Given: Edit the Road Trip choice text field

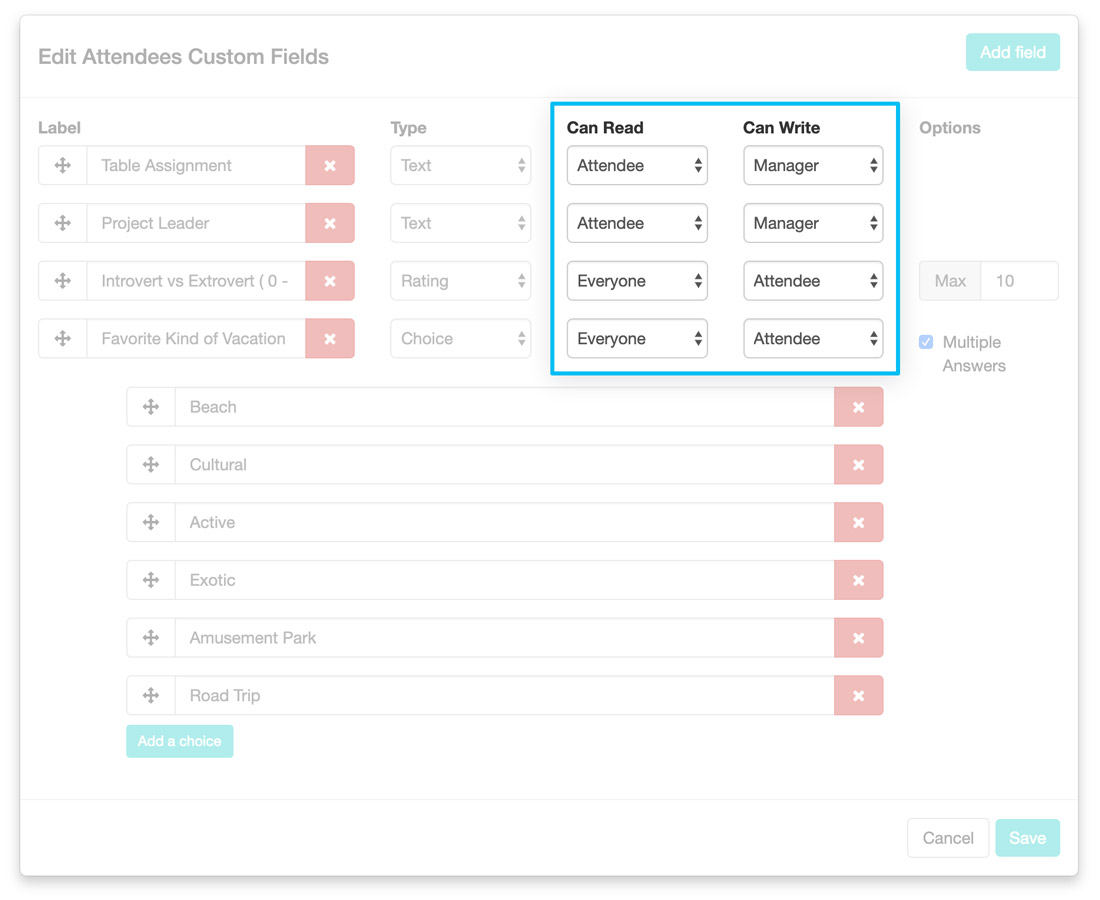Looking at the screenshot, I should 504,695.
